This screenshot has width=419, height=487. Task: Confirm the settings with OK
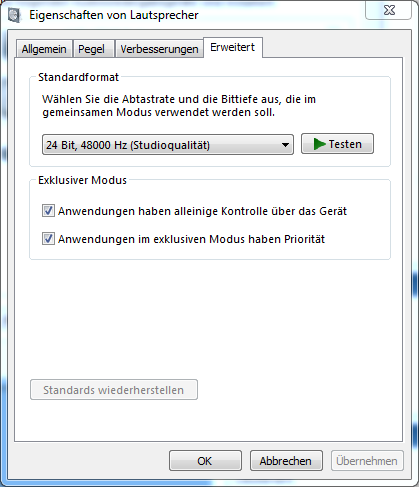point(205,461)
